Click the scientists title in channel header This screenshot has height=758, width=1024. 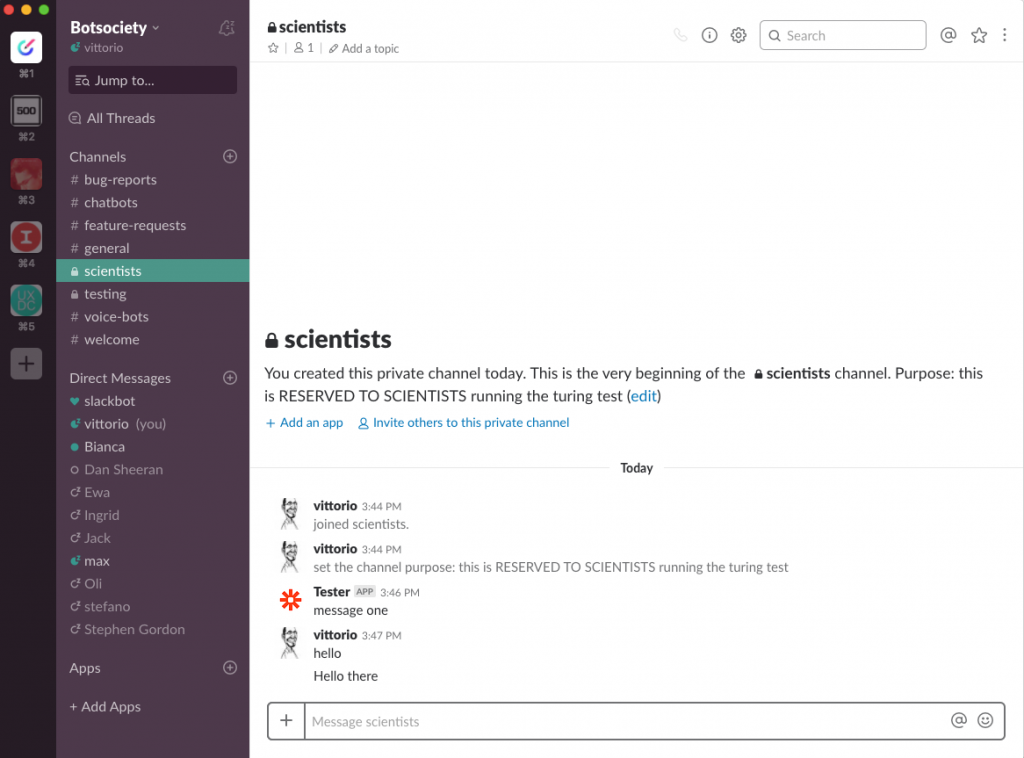point(306,27)
